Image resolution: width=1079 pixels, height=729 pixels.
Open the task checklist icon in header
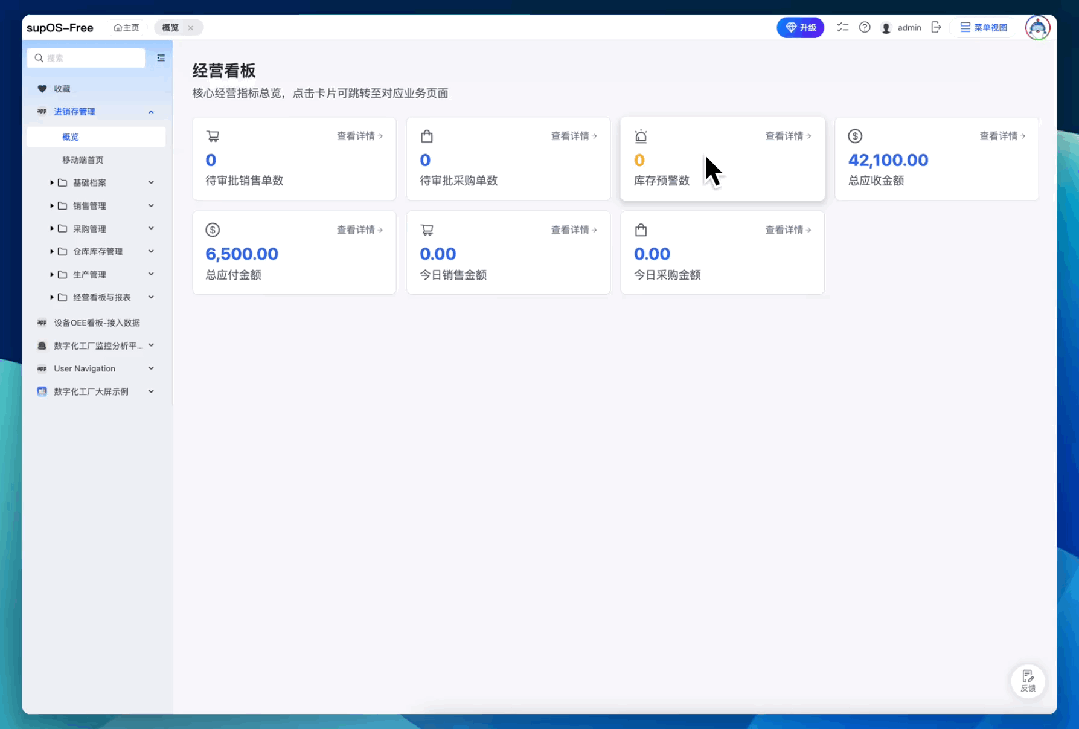tap(842, 28)
